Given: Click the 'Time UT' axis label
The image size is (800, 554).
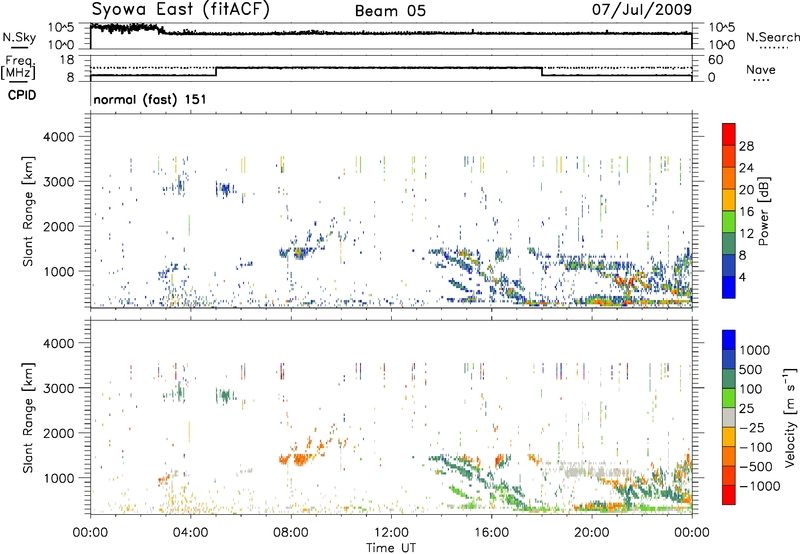Looking at the screenshot, I should 391,547.
